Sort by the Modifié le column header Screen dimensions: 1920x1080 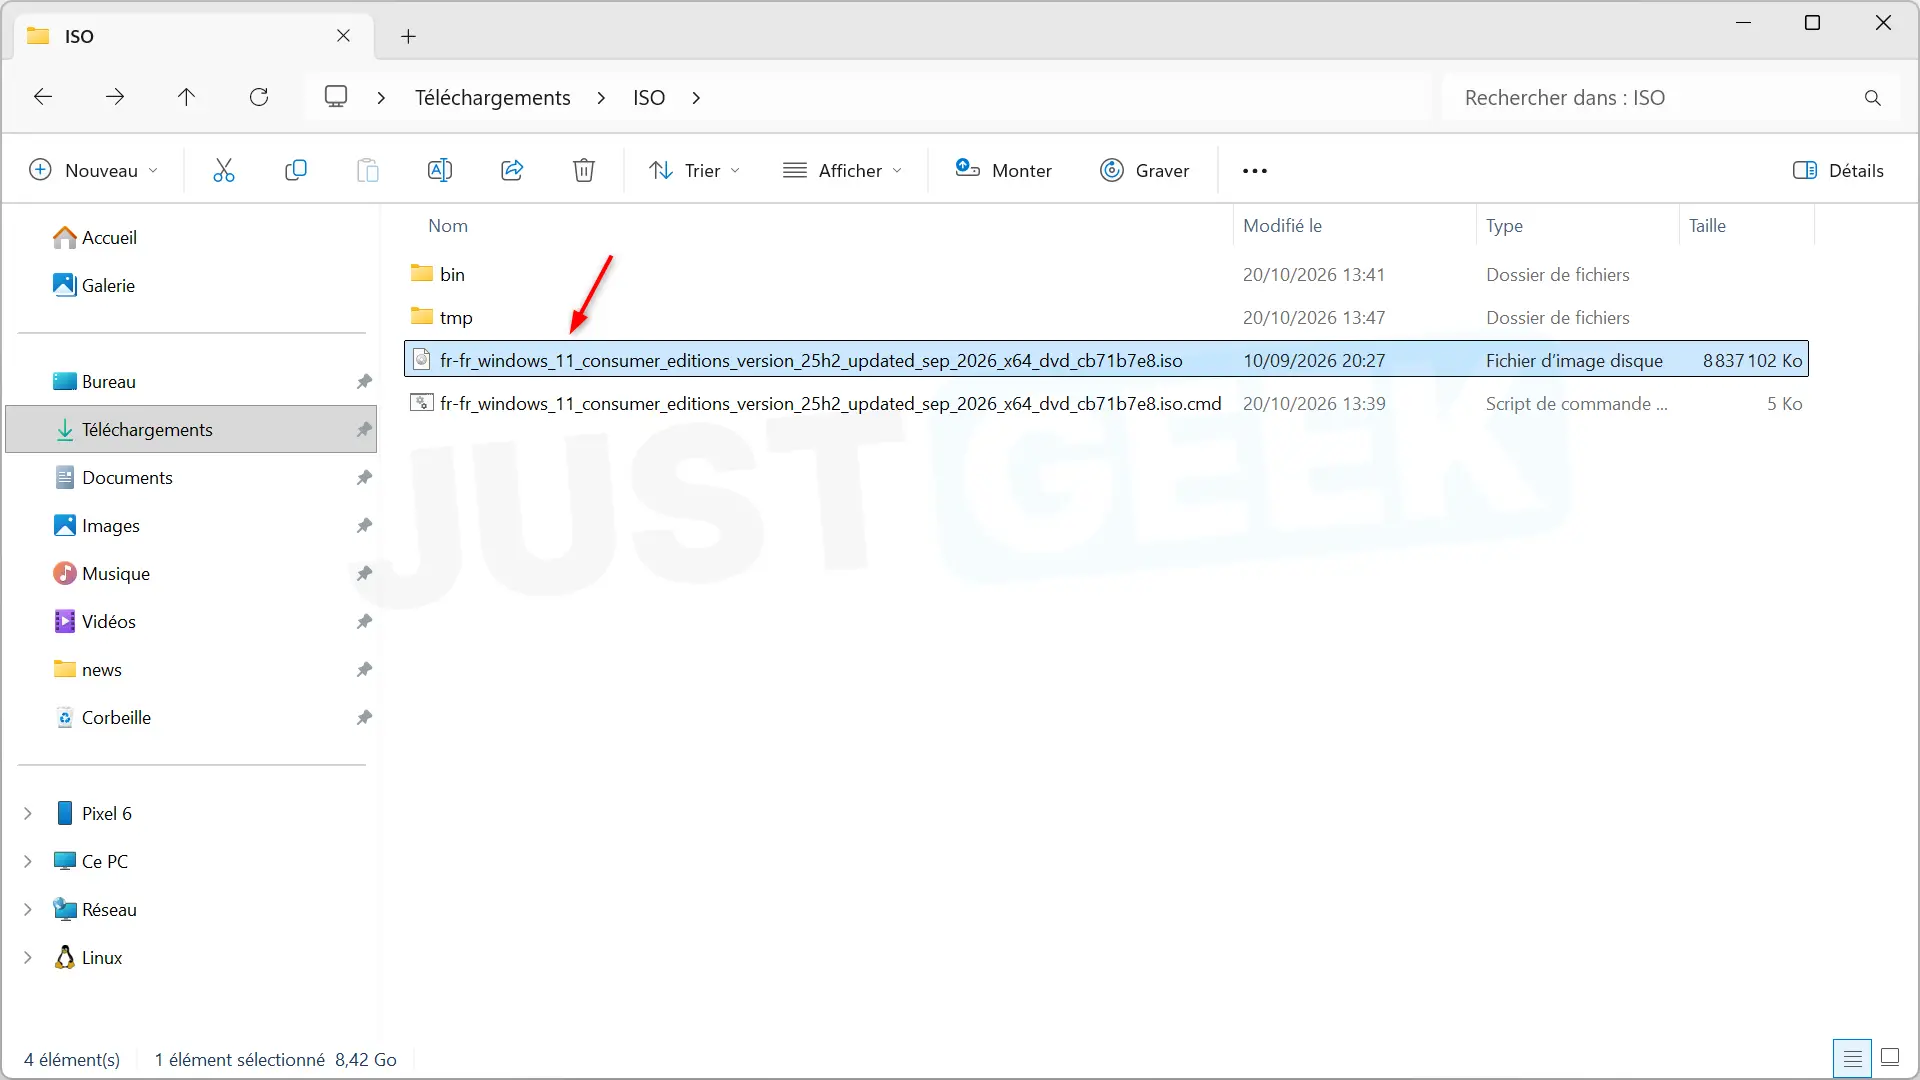tap(1282, 226)
